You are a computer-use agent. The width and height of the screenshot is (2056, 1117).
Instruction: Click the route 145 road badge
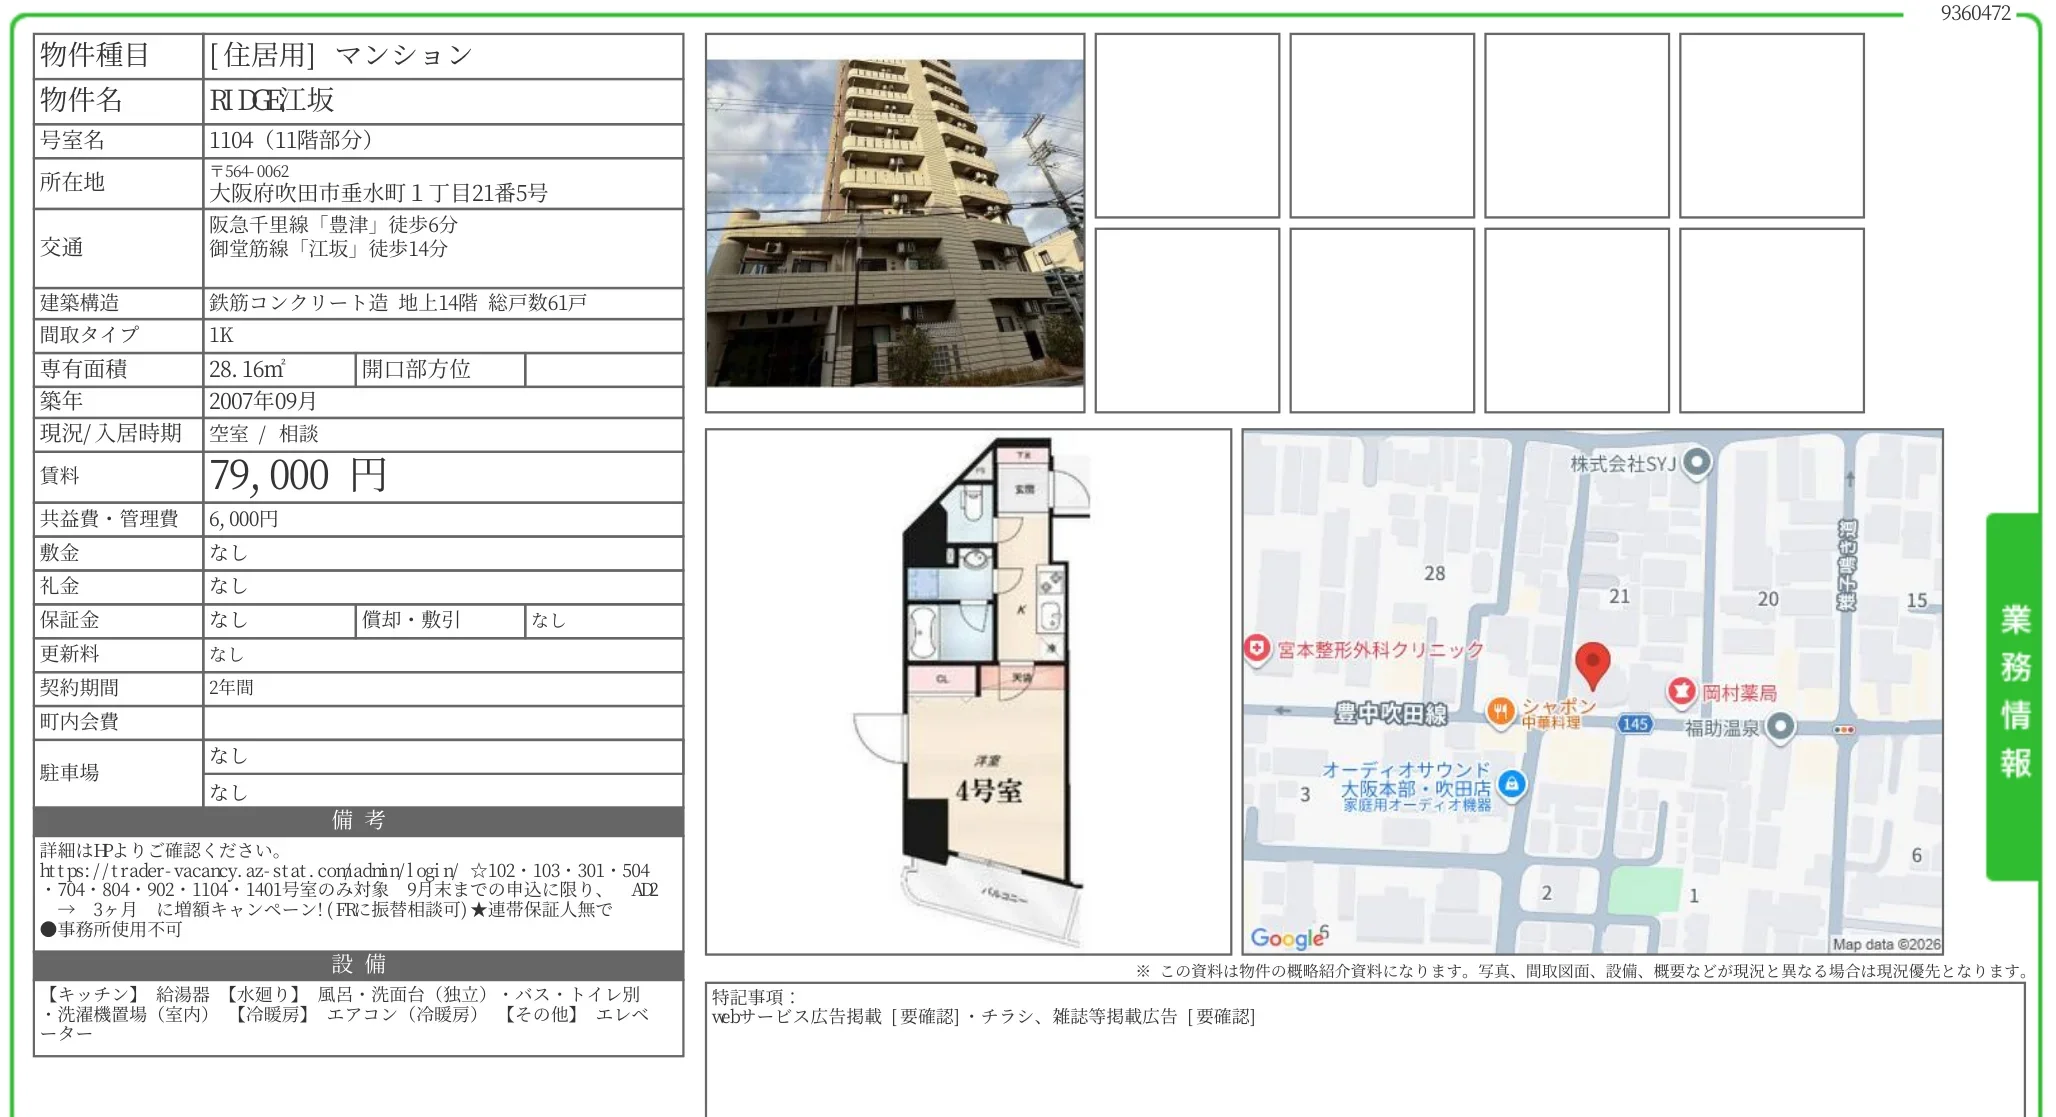point(1635,724)
